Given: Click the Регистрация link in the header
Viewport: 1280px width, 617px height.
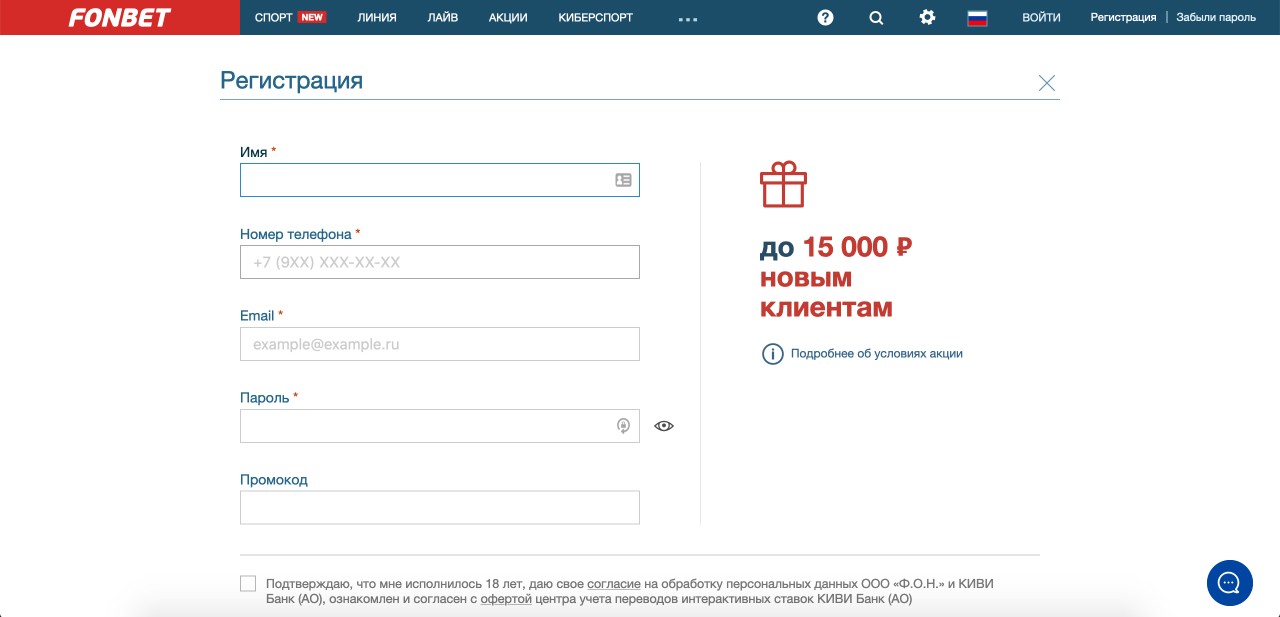Looking at the screenshot, I should [1123, 17].
